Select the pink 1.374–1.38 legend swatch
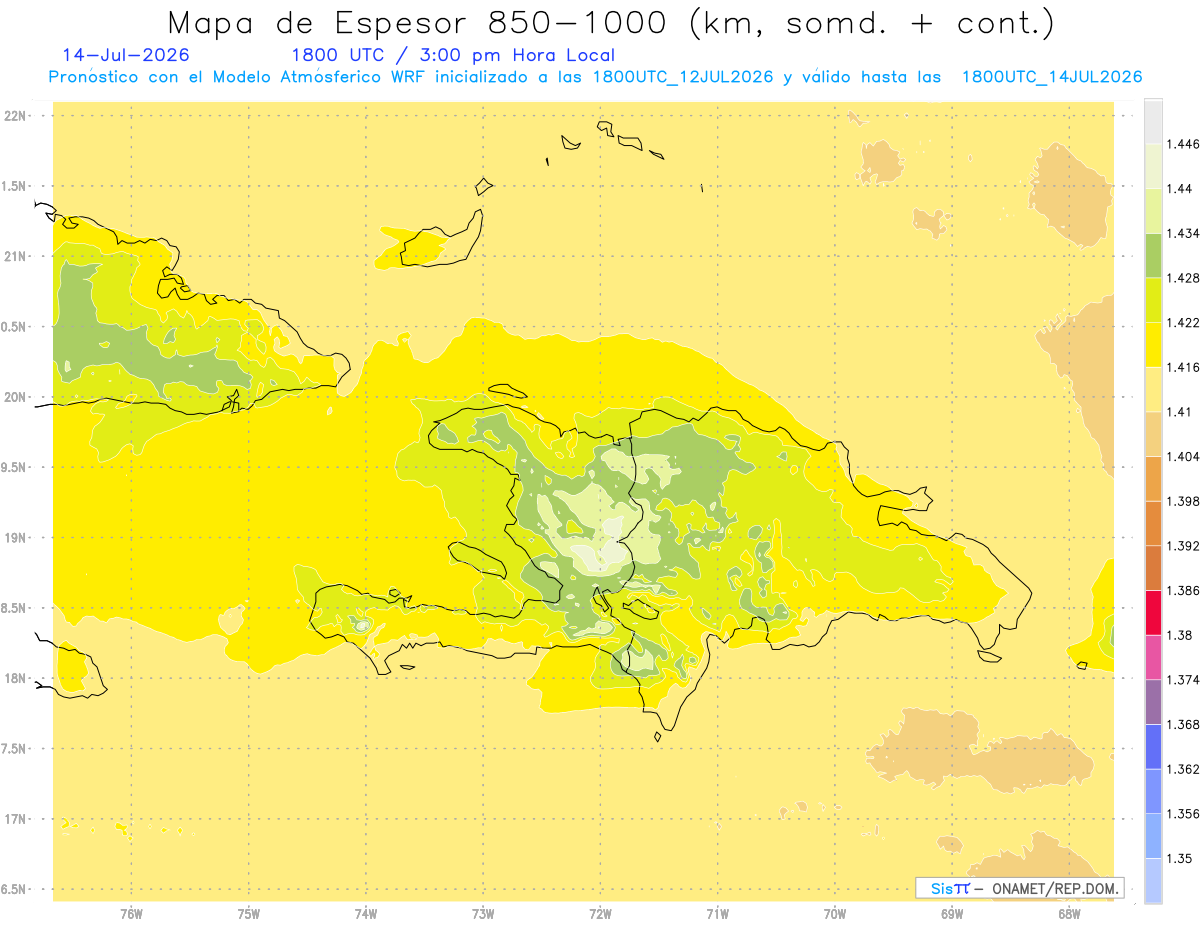Screen dimensions: 1200x927 point(1153,657)
